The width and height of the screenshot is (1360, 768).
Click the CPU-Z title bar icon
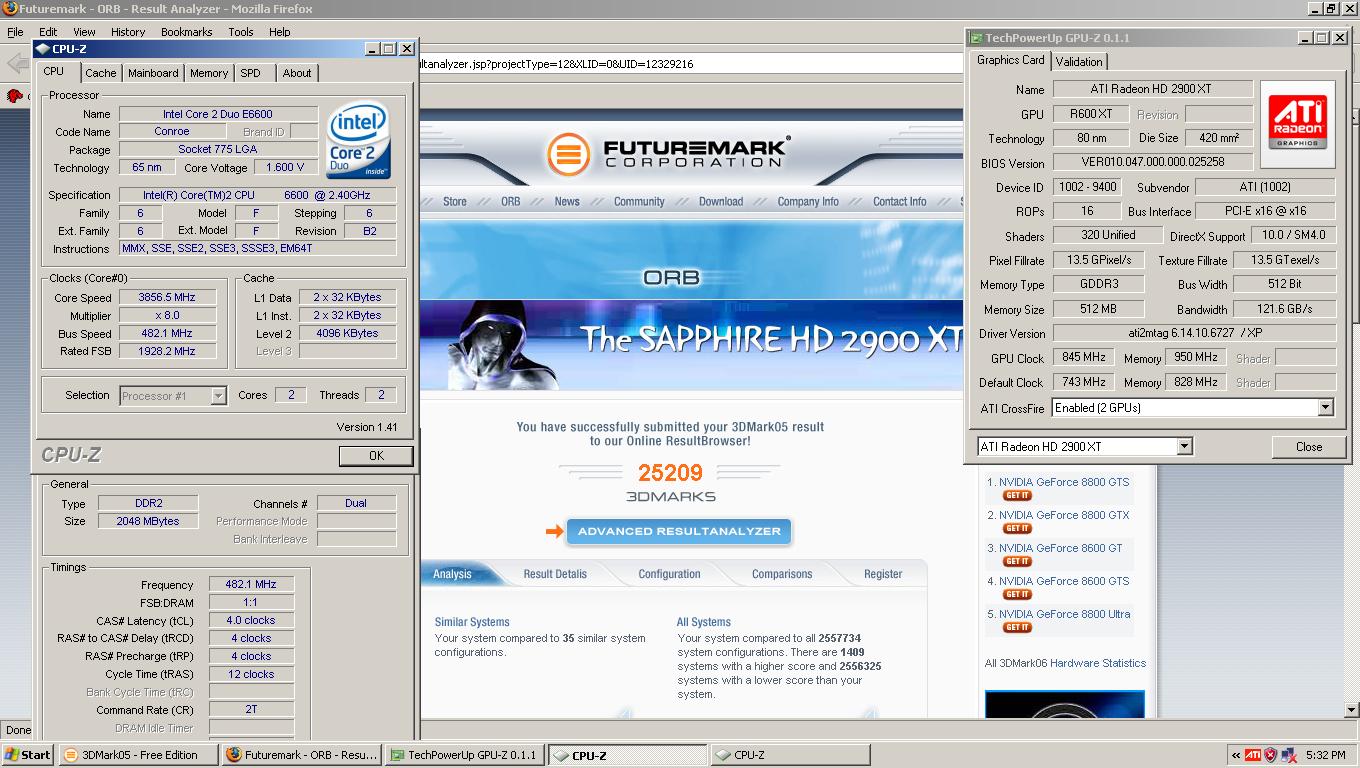click(42, 48)
